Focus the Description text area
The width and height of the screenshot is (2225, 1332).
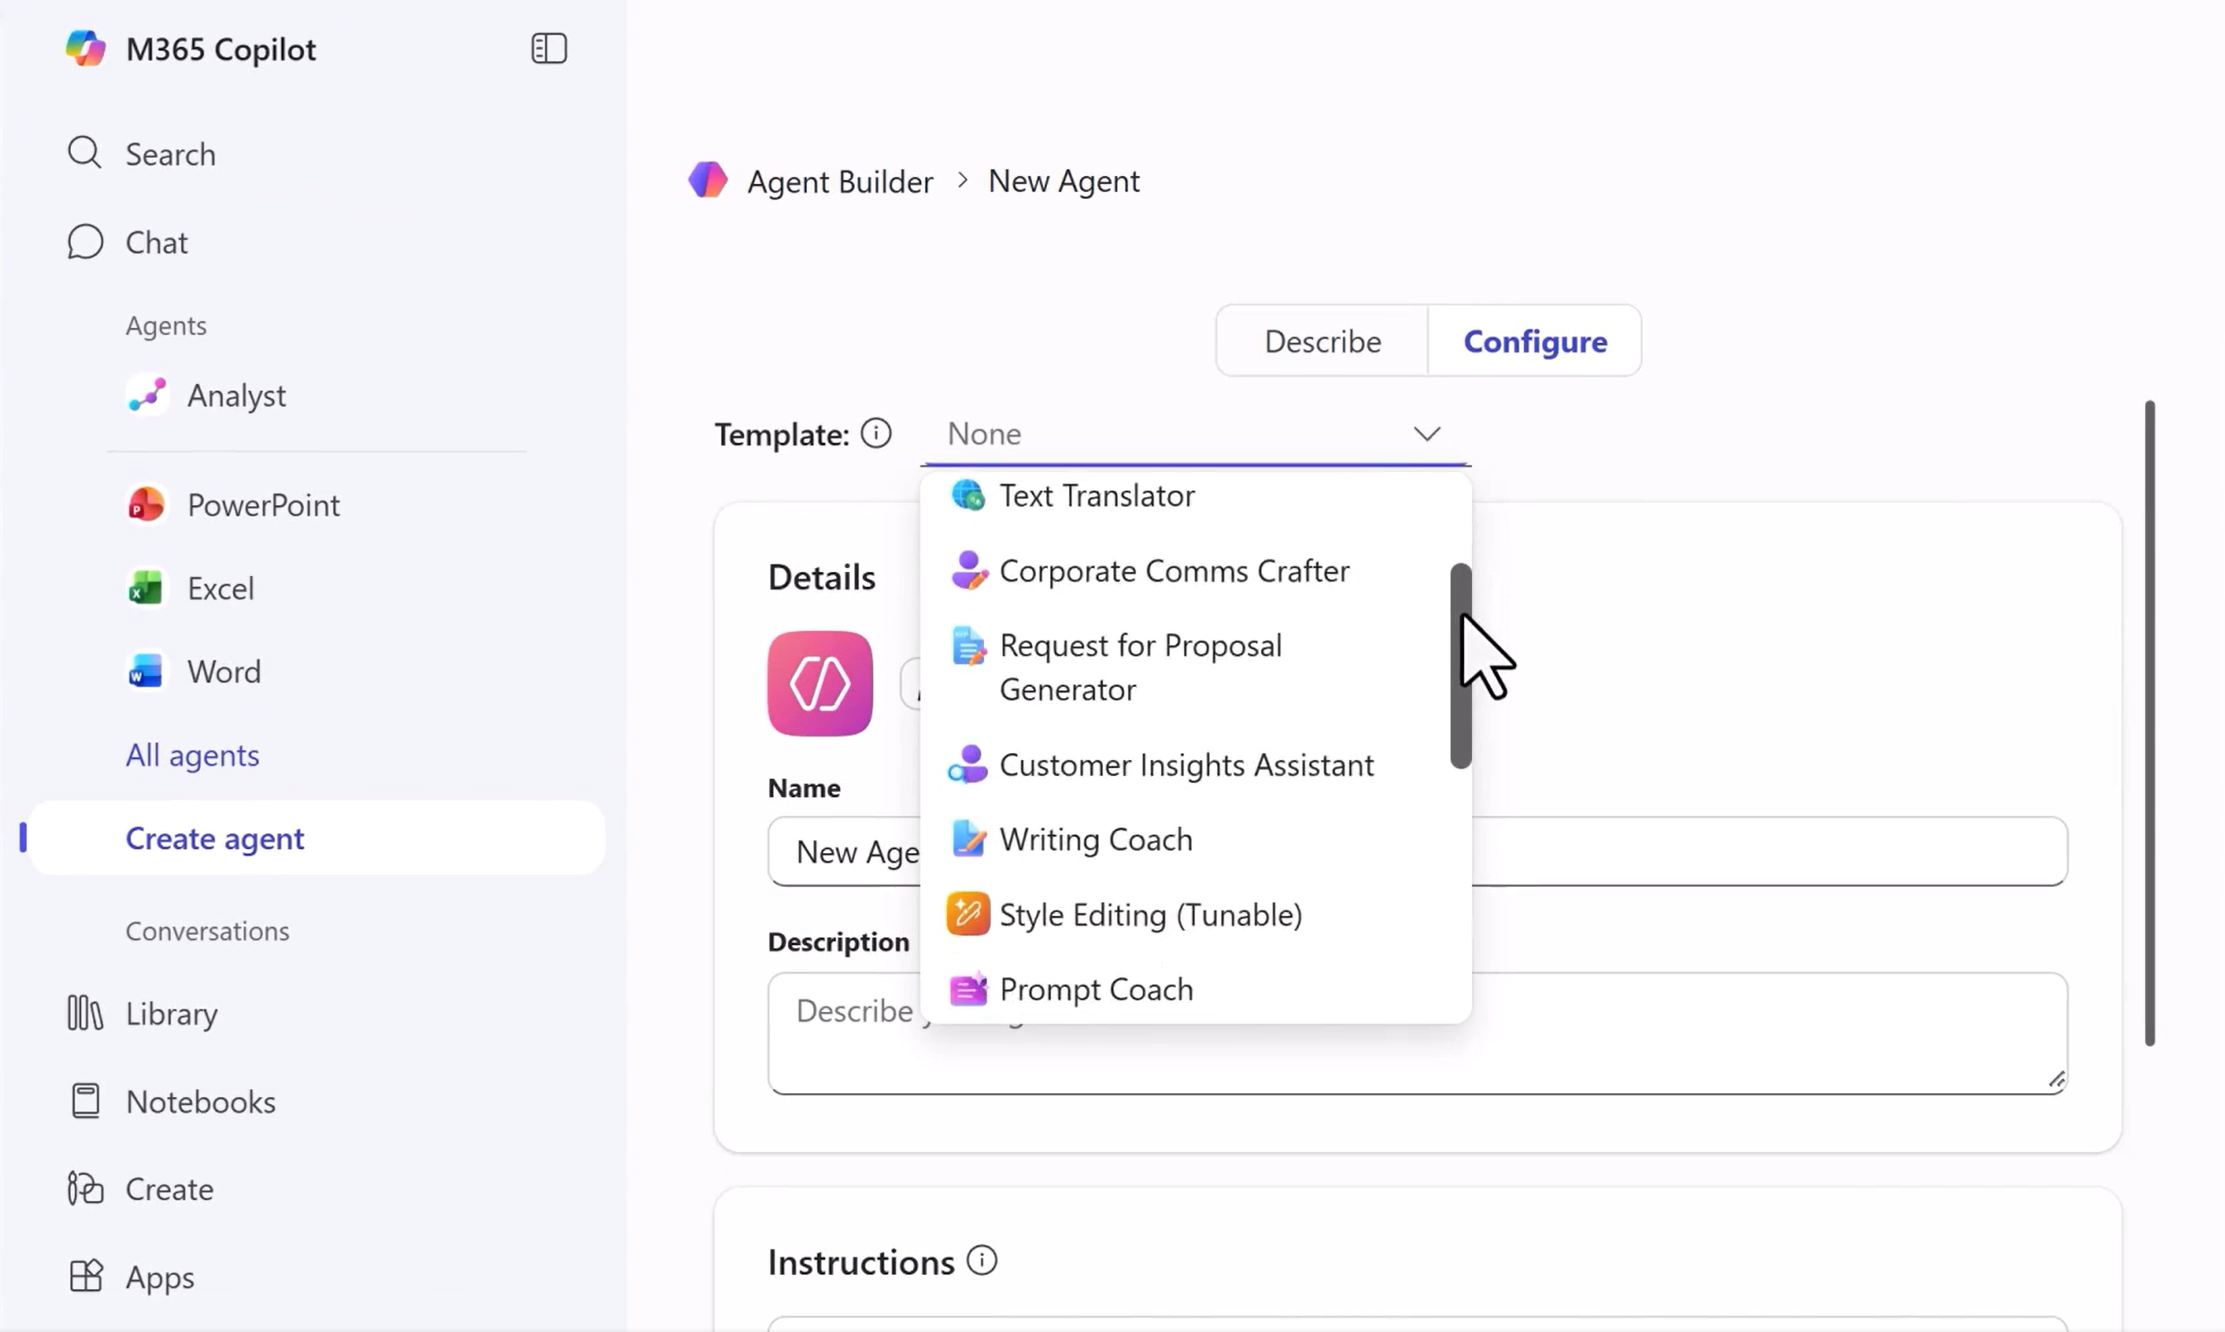[x=1417, y=1033]
